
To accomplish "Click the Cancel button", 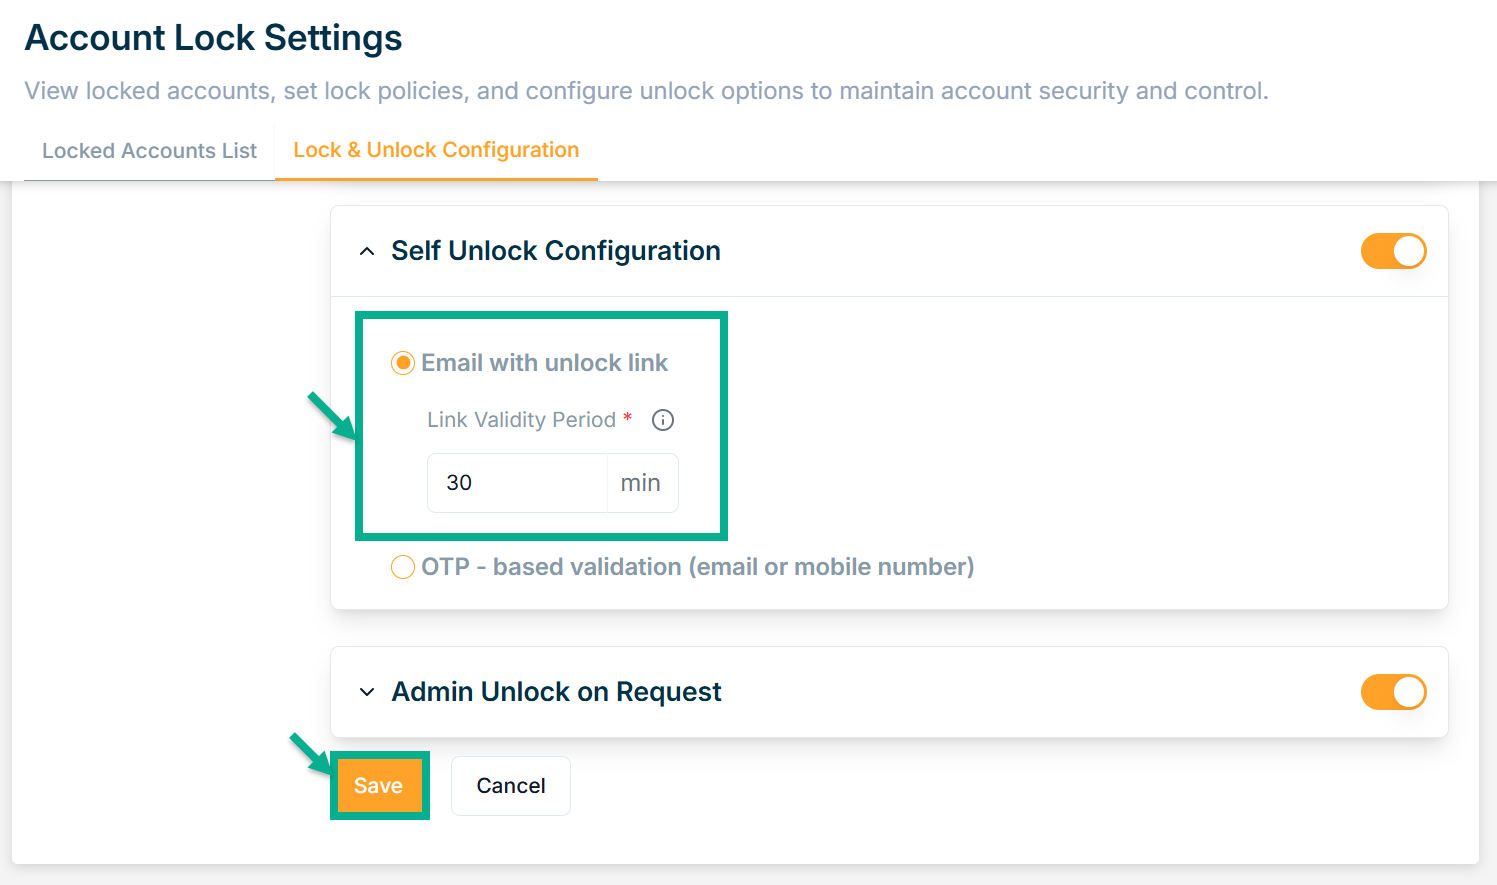I will tap(510, 786).
